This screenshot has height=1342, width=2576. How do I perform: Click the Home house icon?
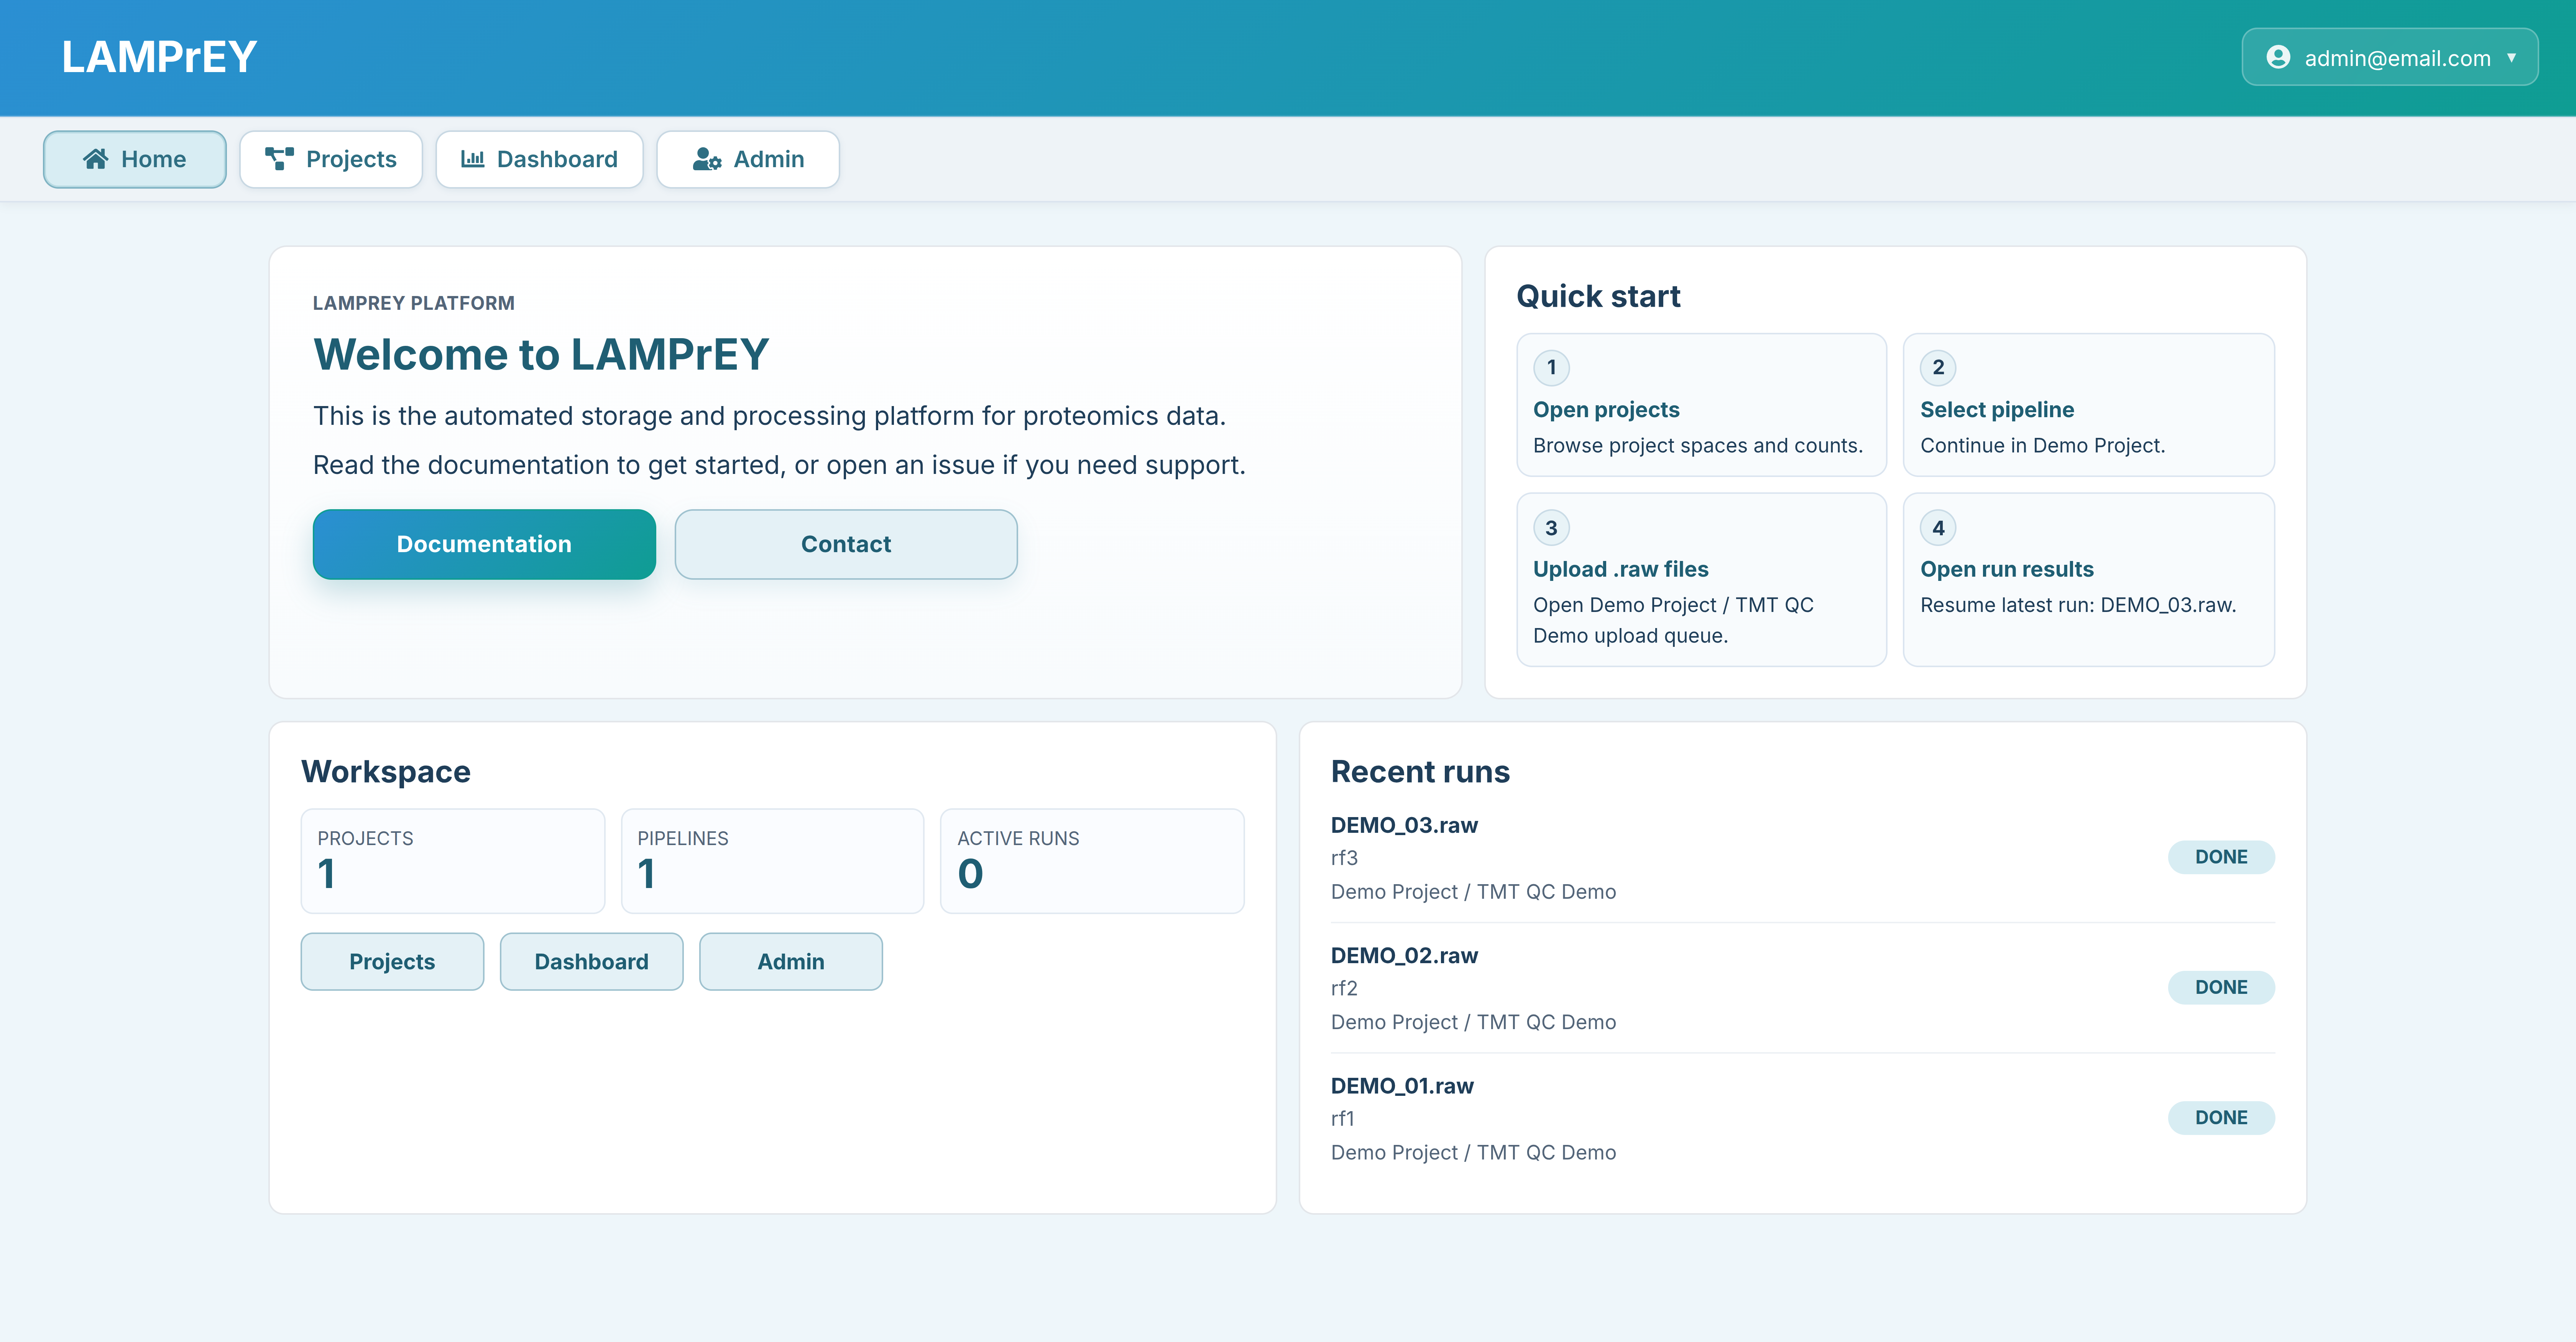pyautogui.click(x=96, y=159)
